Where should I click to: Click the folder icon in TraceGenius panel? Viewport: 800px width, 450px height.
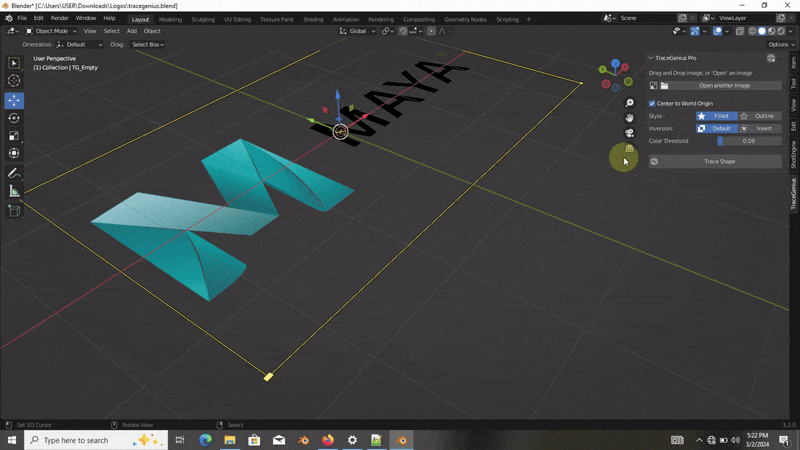[664, 86]
